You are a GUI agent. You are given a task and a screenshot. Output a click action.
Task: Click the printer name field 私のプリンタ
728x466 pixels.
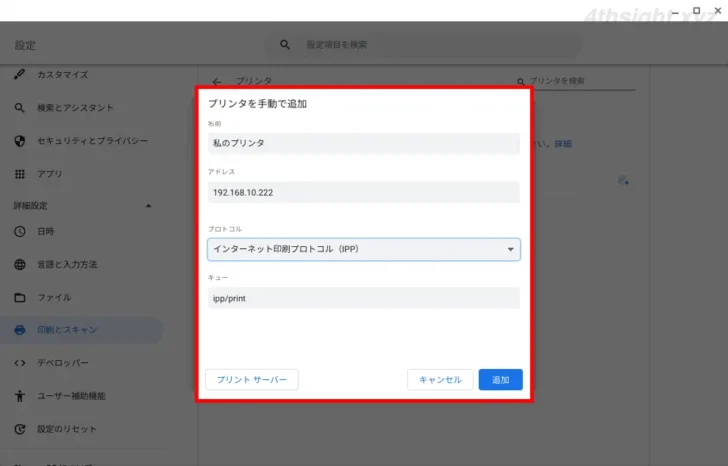pos(364,143)
